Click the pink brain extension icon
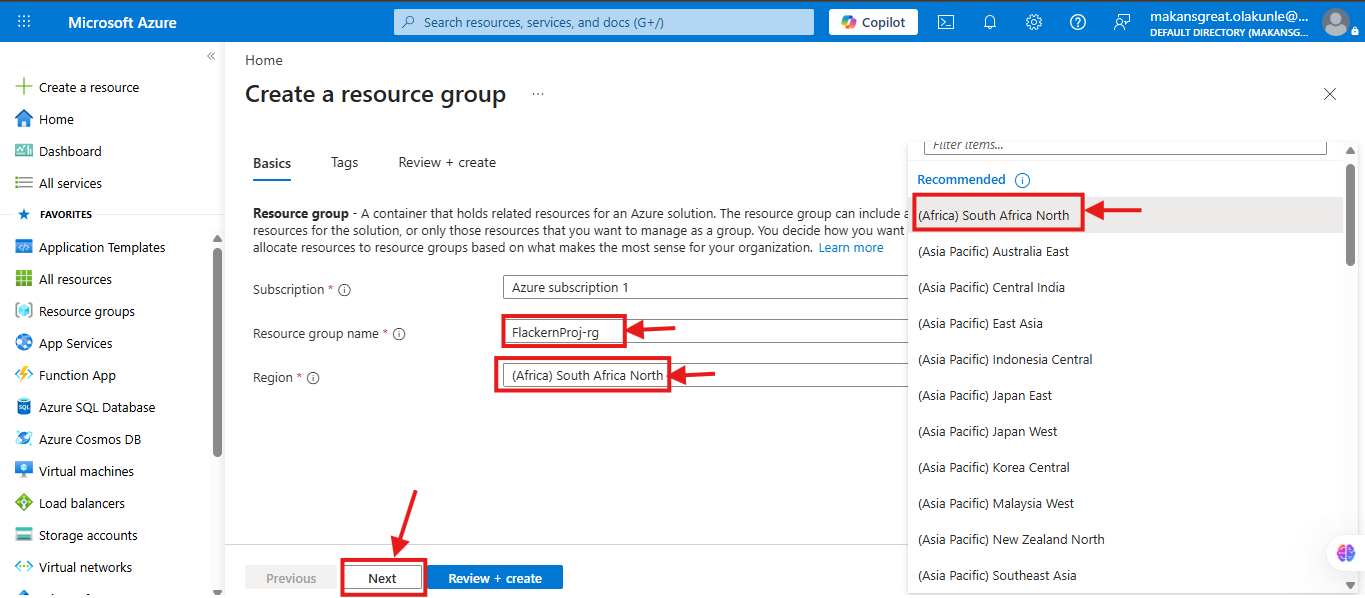Screen dimensions: 1365x598 click(1345, 552)
